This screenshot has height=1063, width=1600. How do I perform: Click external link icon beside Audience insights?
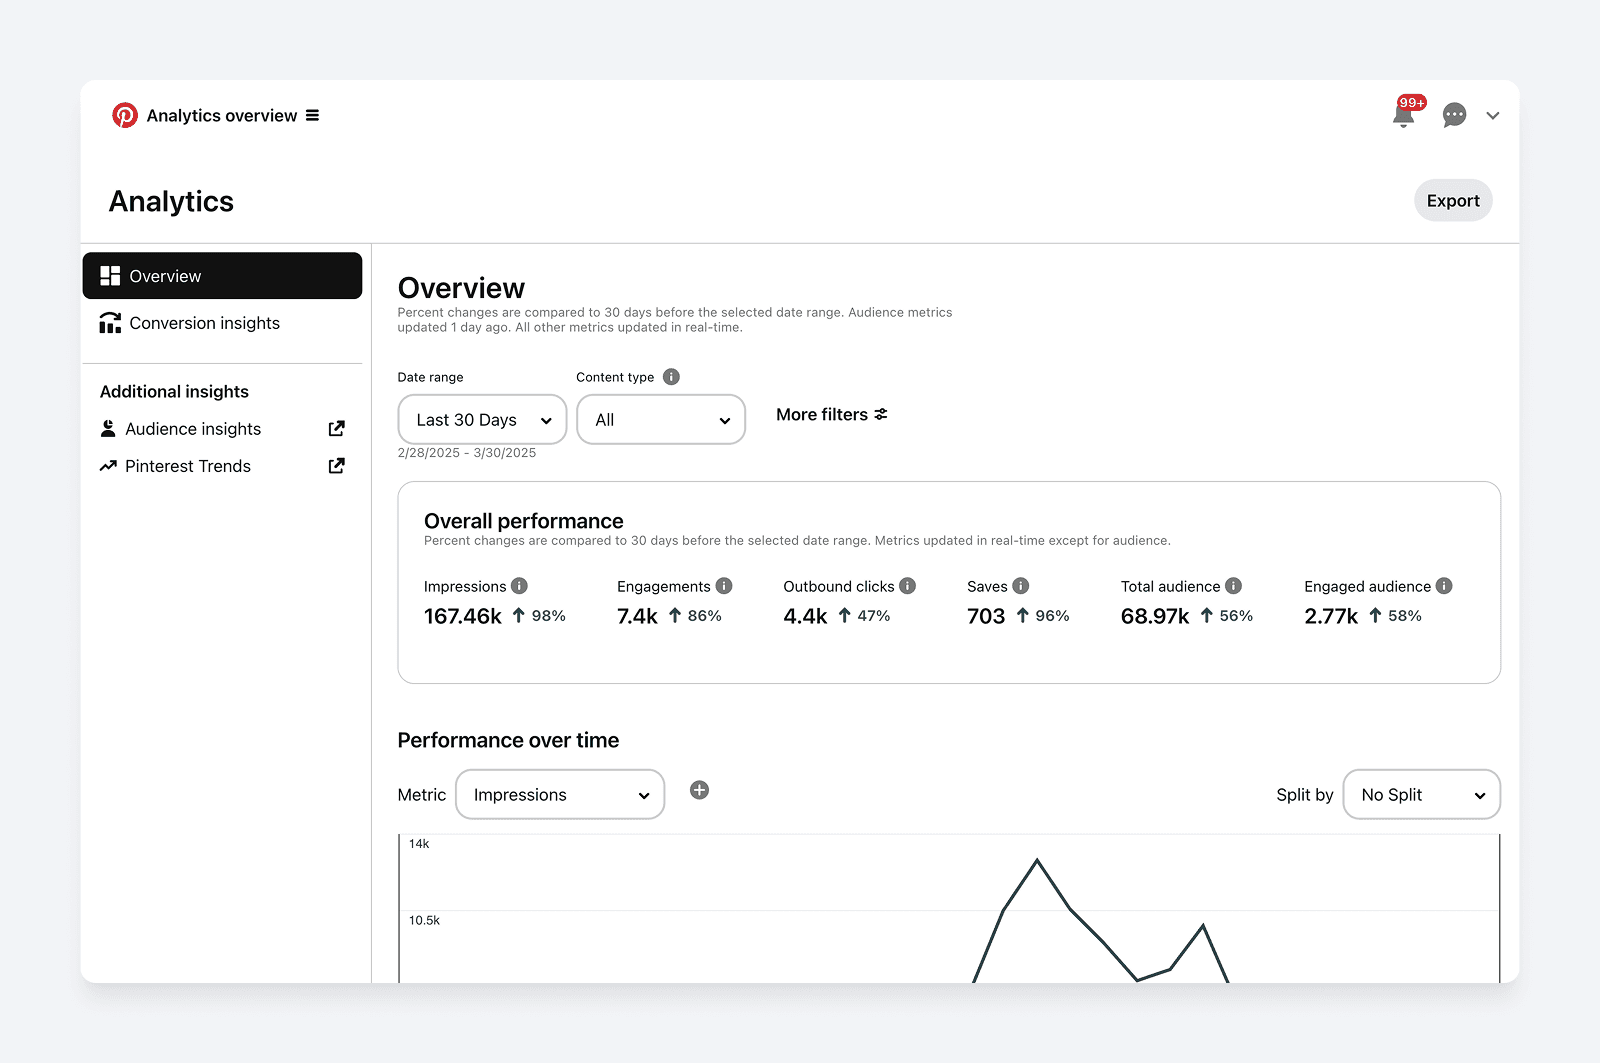click(x=337, y=428)
